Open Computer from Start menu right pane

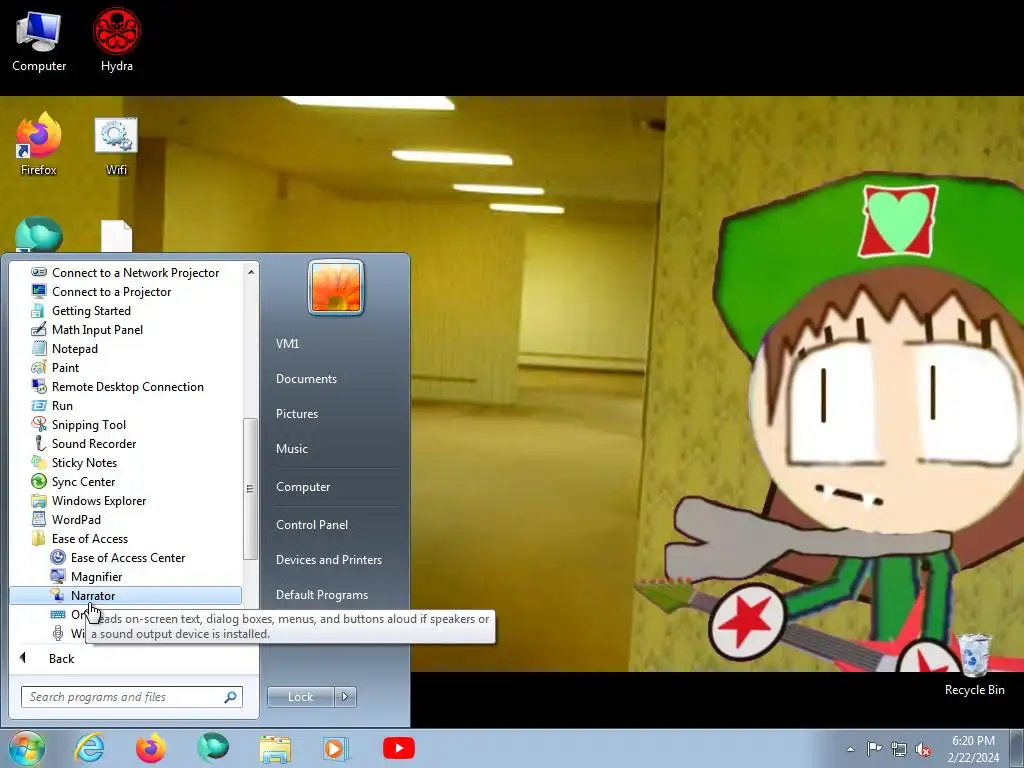[x=303, y=487]
